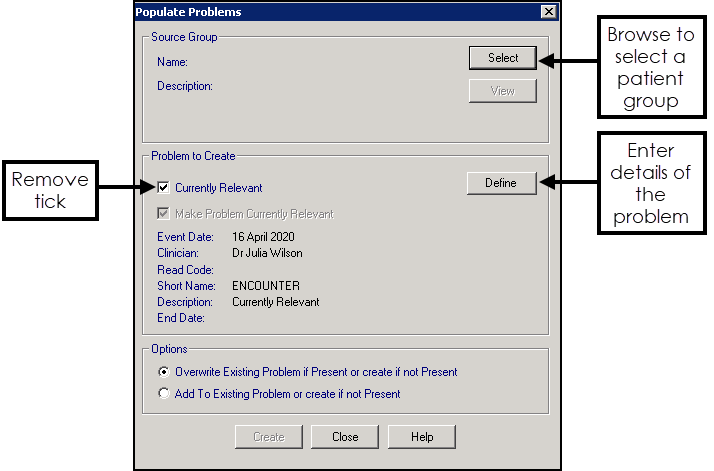Click the Name label in Source Group
The width and height of the screenshot is (714, 471).
pos(172,62)
